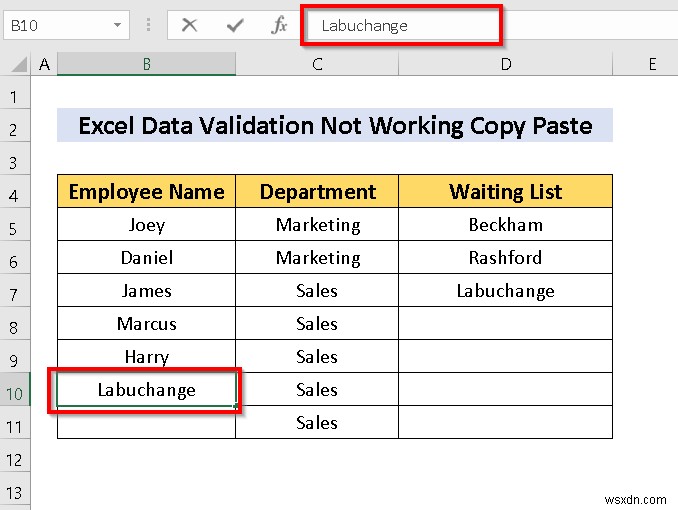Select column A header
This screenshot has height=510, width=678.
point(44,64)
